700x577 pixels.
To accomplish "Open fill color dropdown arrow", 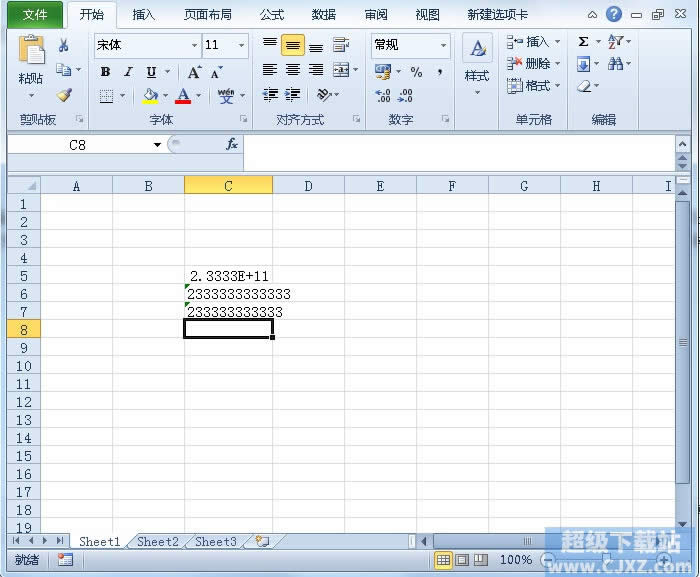I will [x=165, y=96].
